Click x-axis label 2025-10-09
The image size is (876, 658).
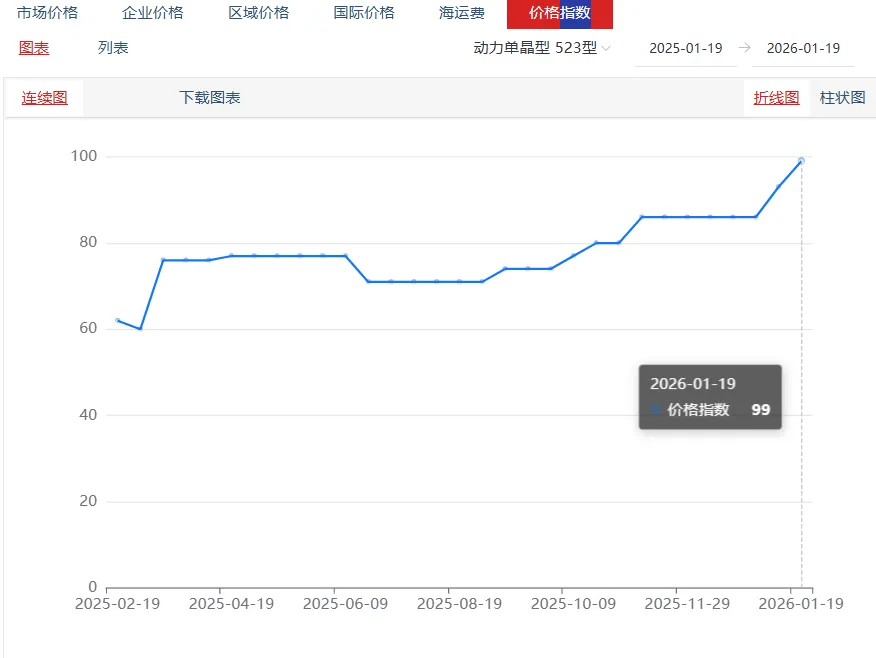coord(573,604)
